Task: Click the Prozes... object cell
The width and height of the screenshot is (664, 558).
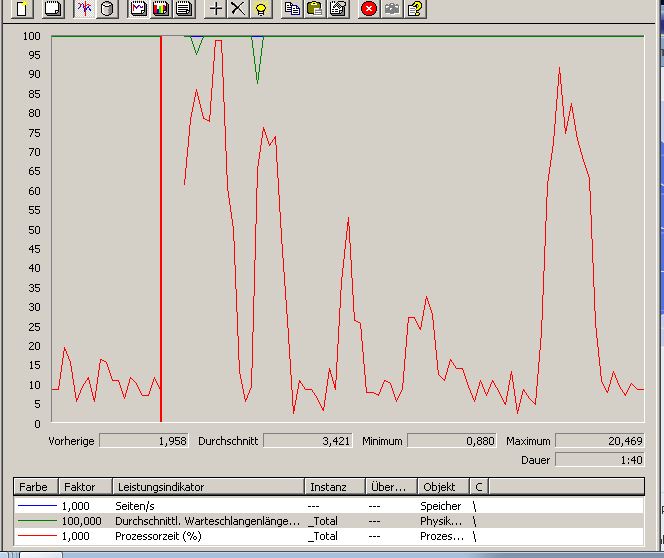Action: tap(442, 536)
